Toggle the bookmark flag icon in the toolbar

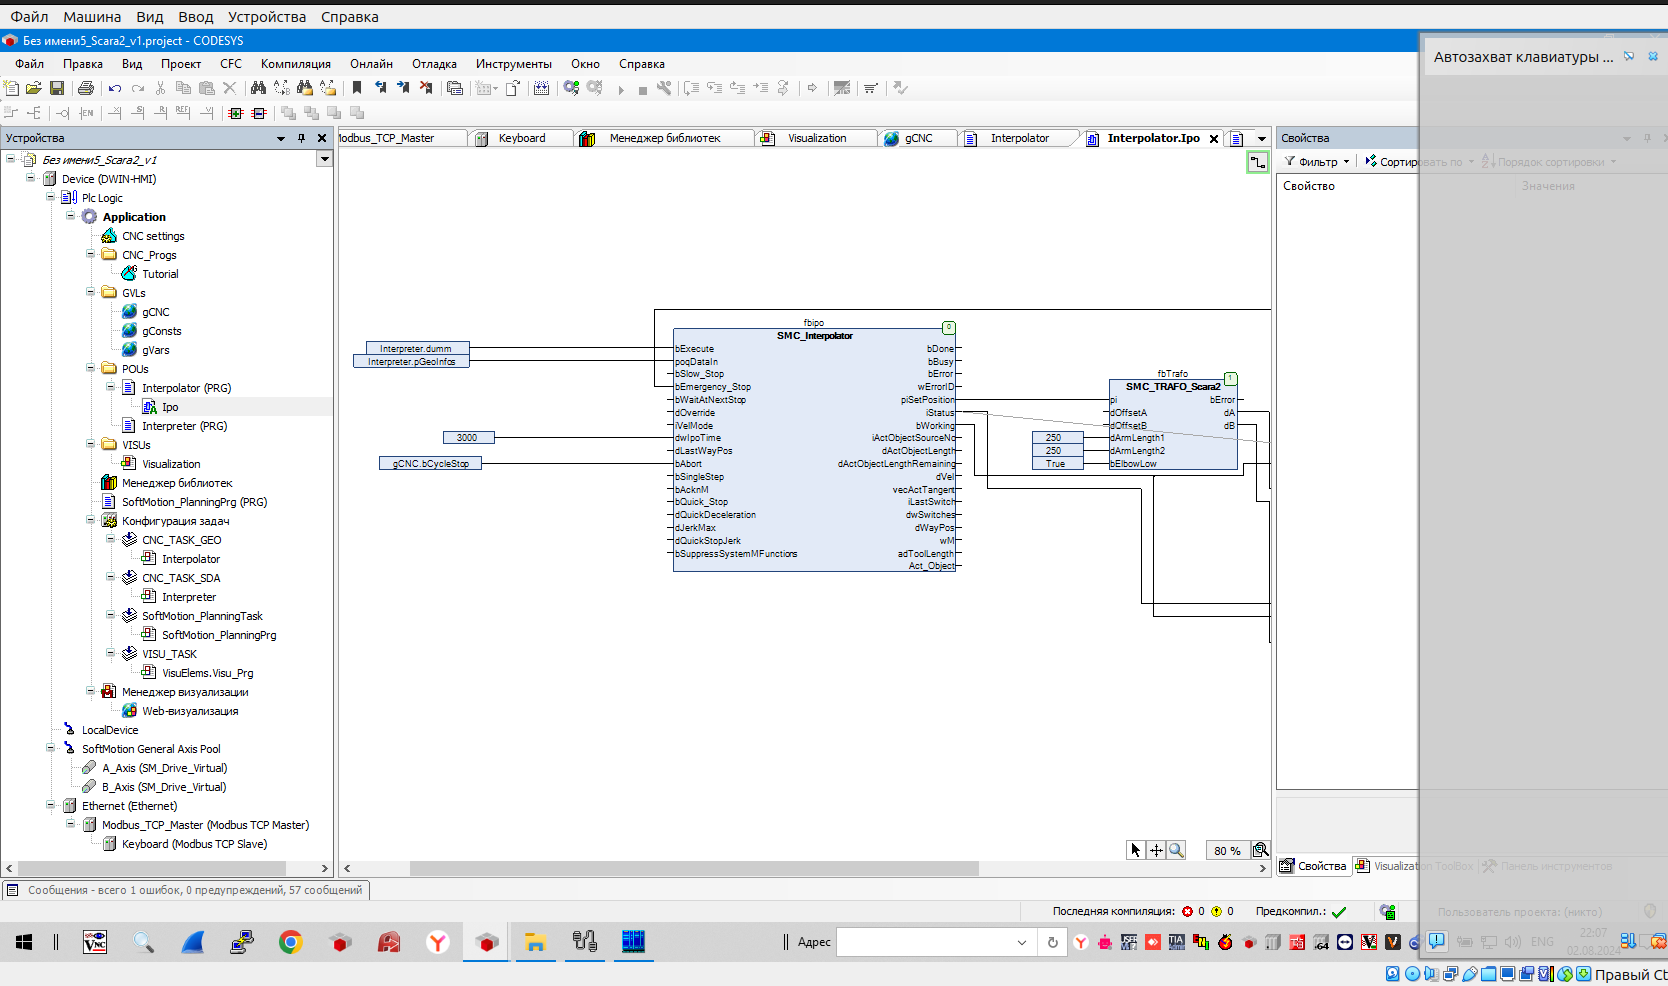tap(357, 88)
